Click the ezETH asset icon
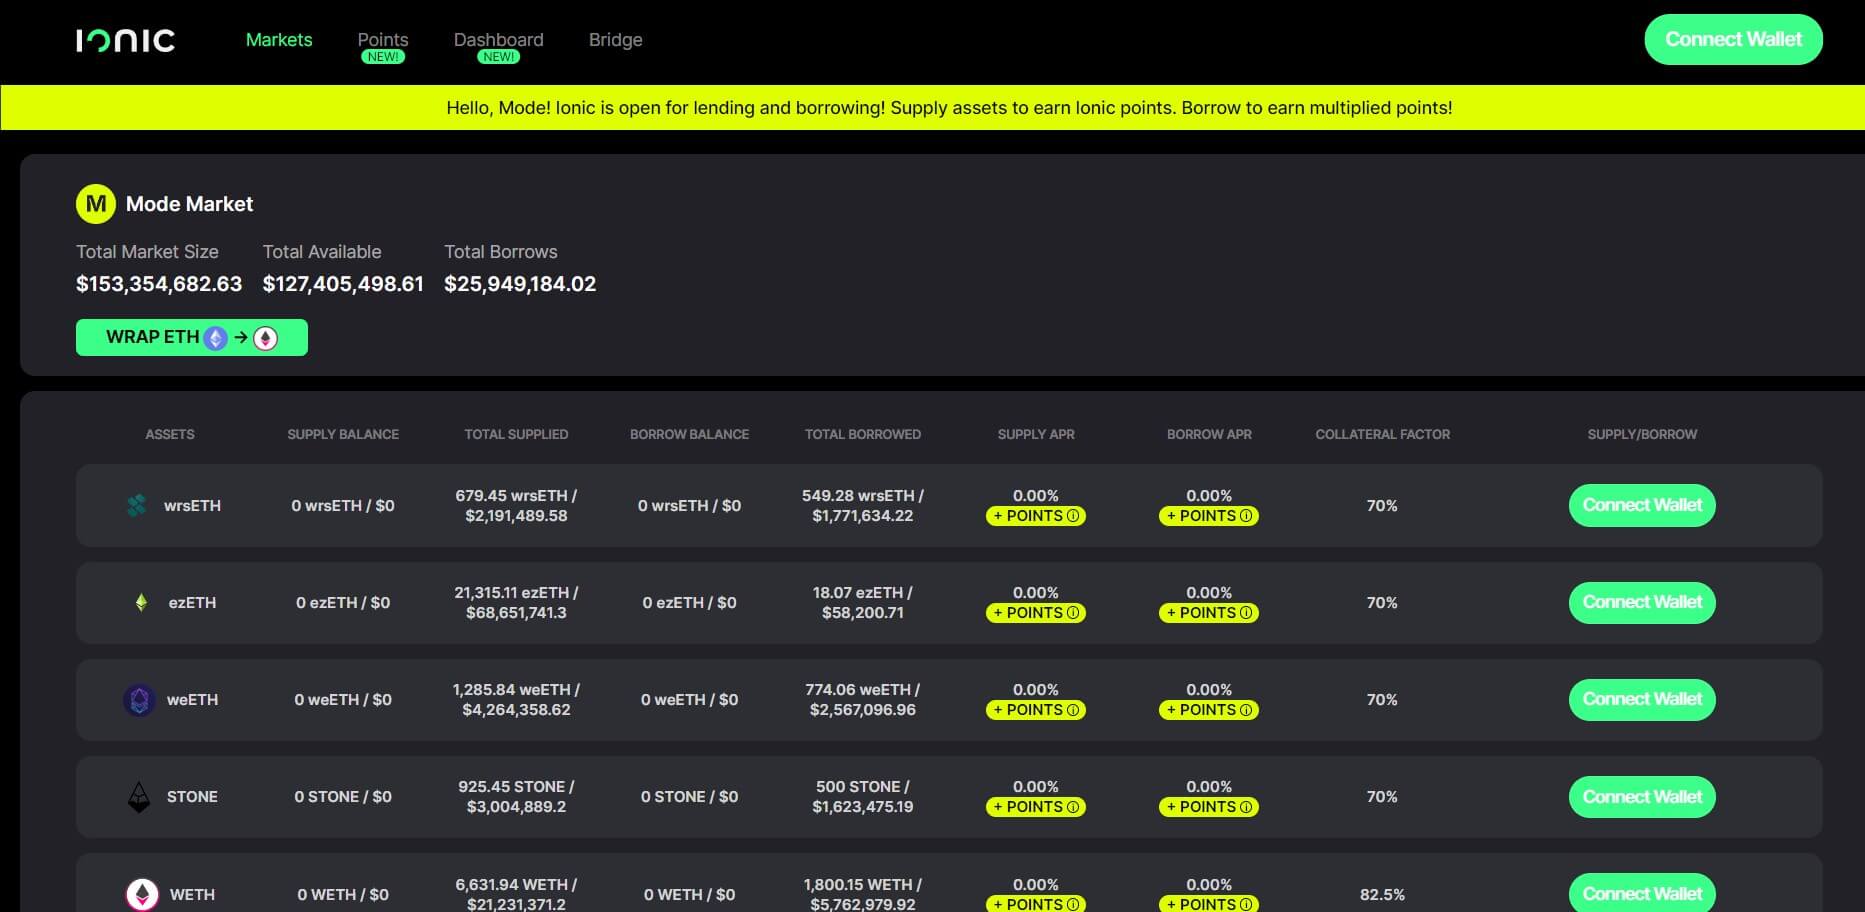This screenshot has width=1865, height=912. click(141, 603)
